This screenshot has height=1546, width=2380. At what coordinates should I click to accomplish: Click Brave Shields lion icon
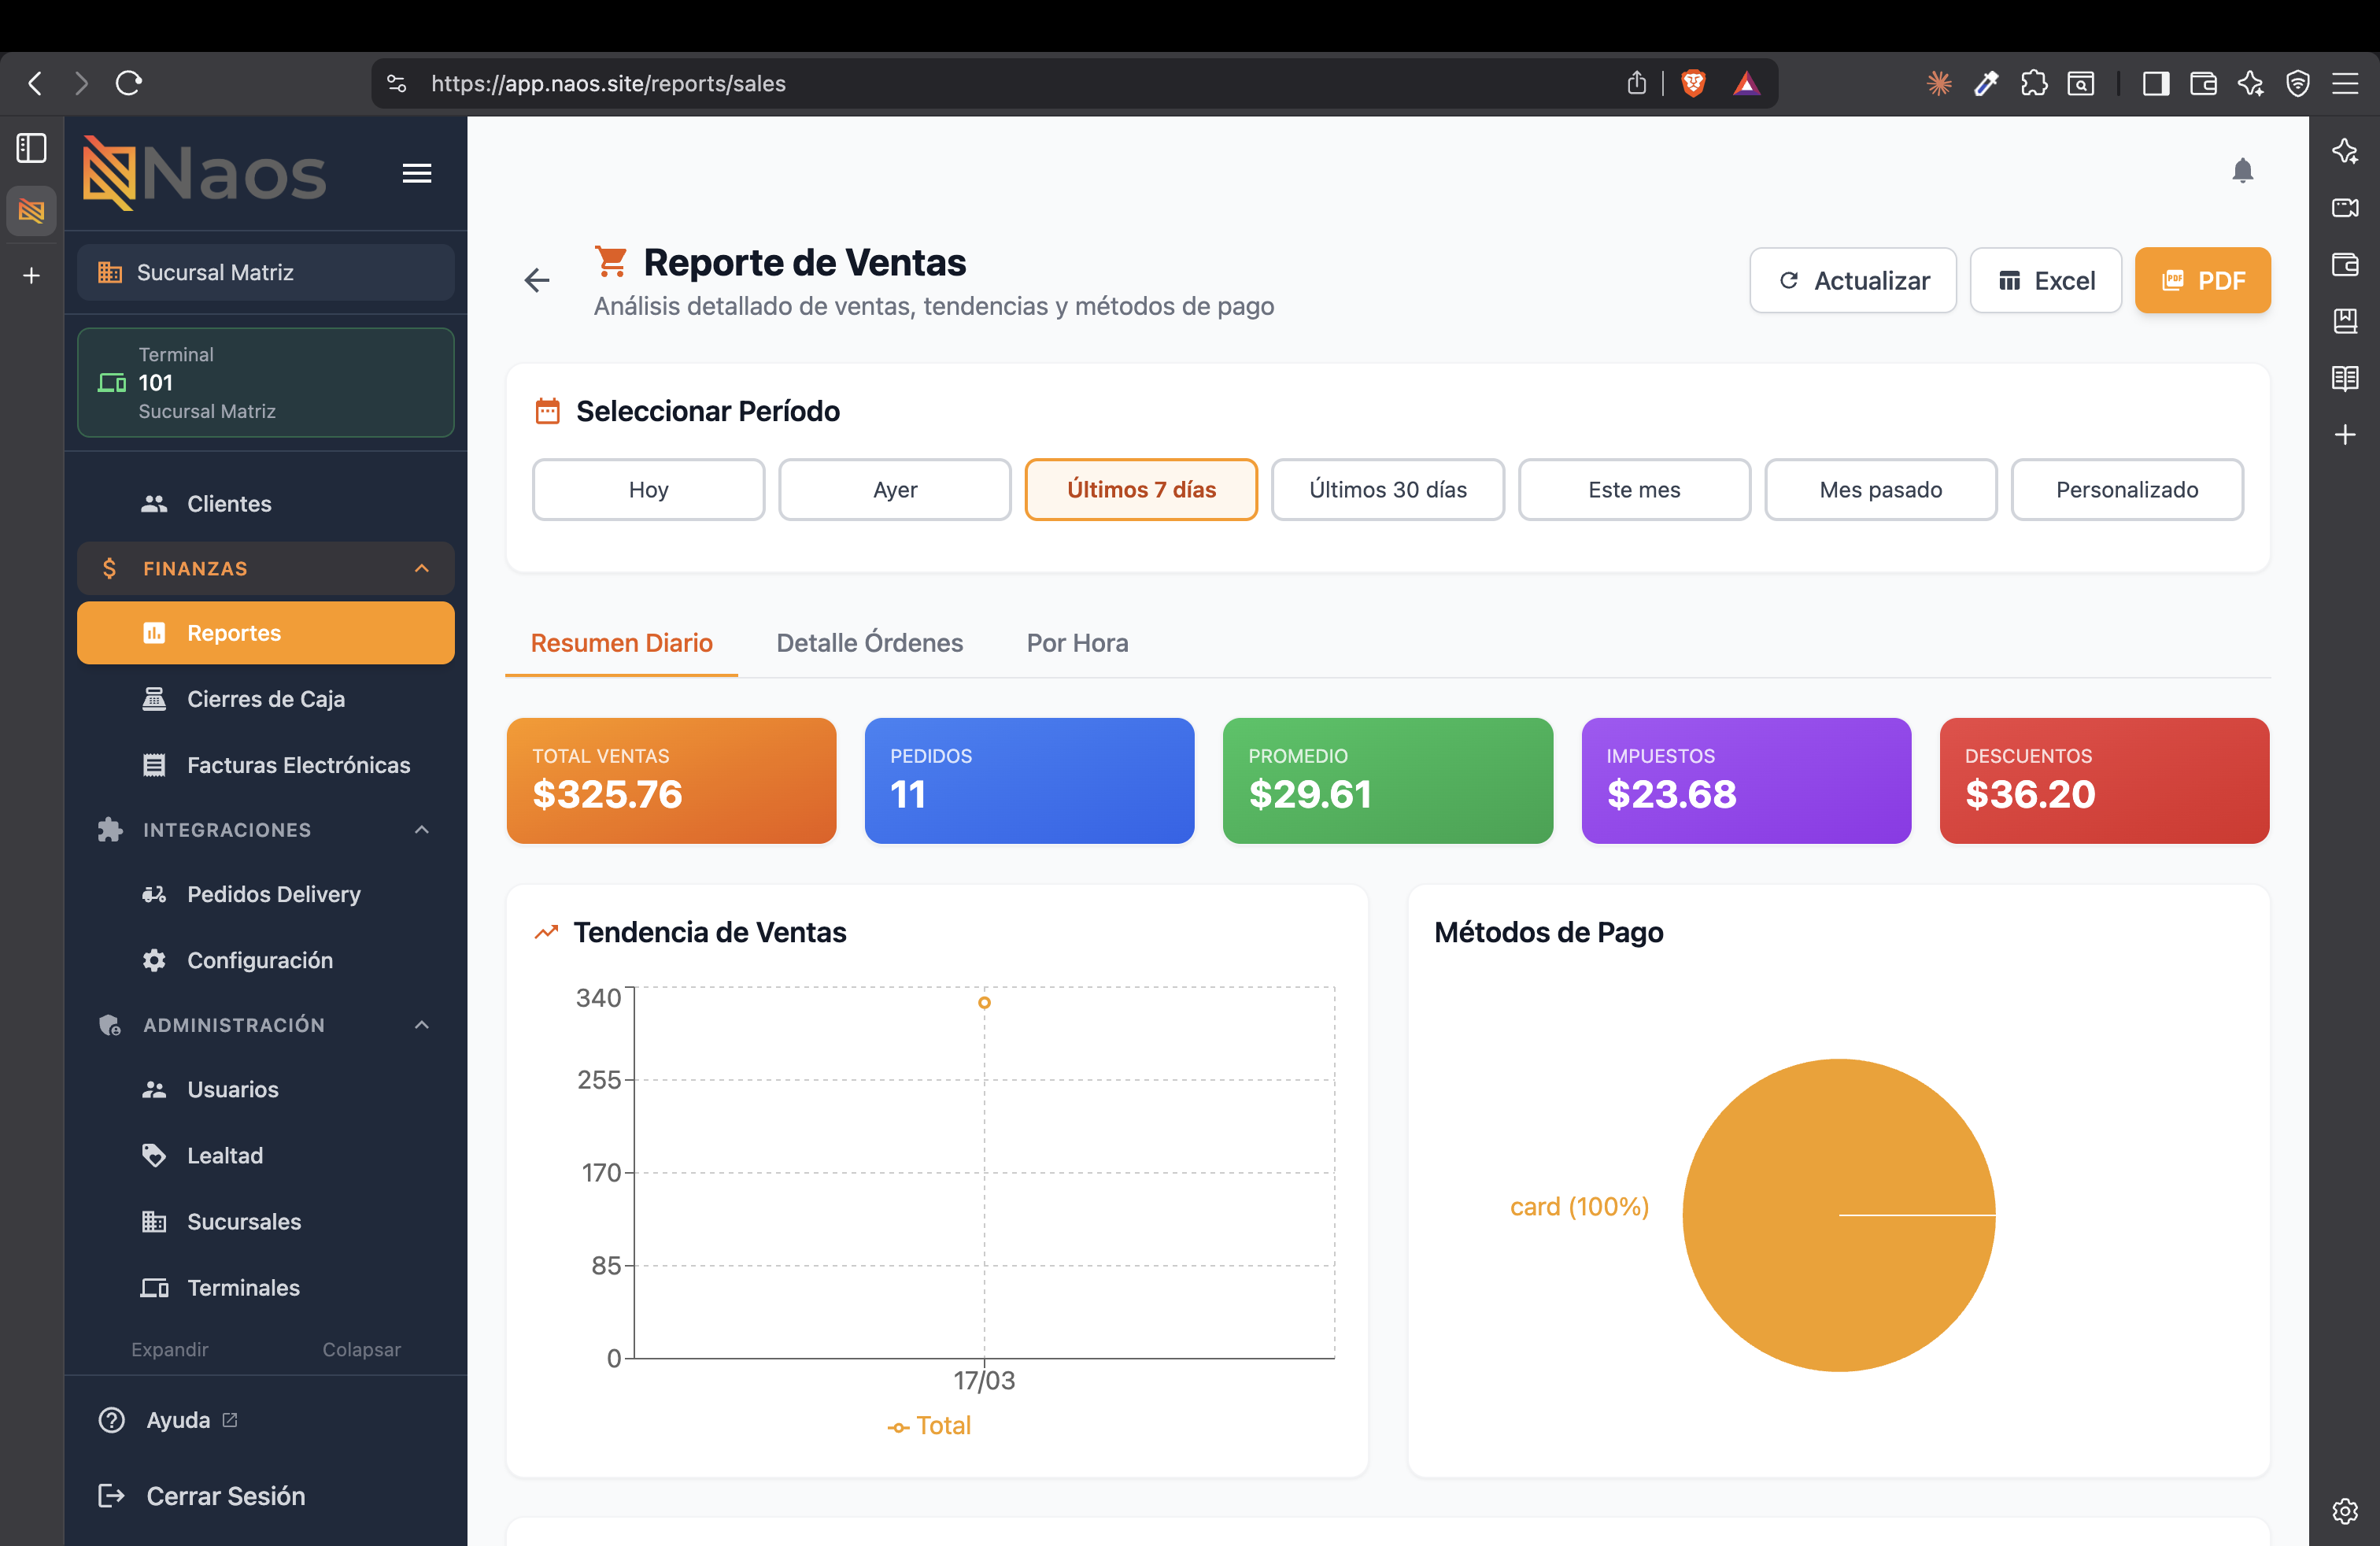point(1692,83)
